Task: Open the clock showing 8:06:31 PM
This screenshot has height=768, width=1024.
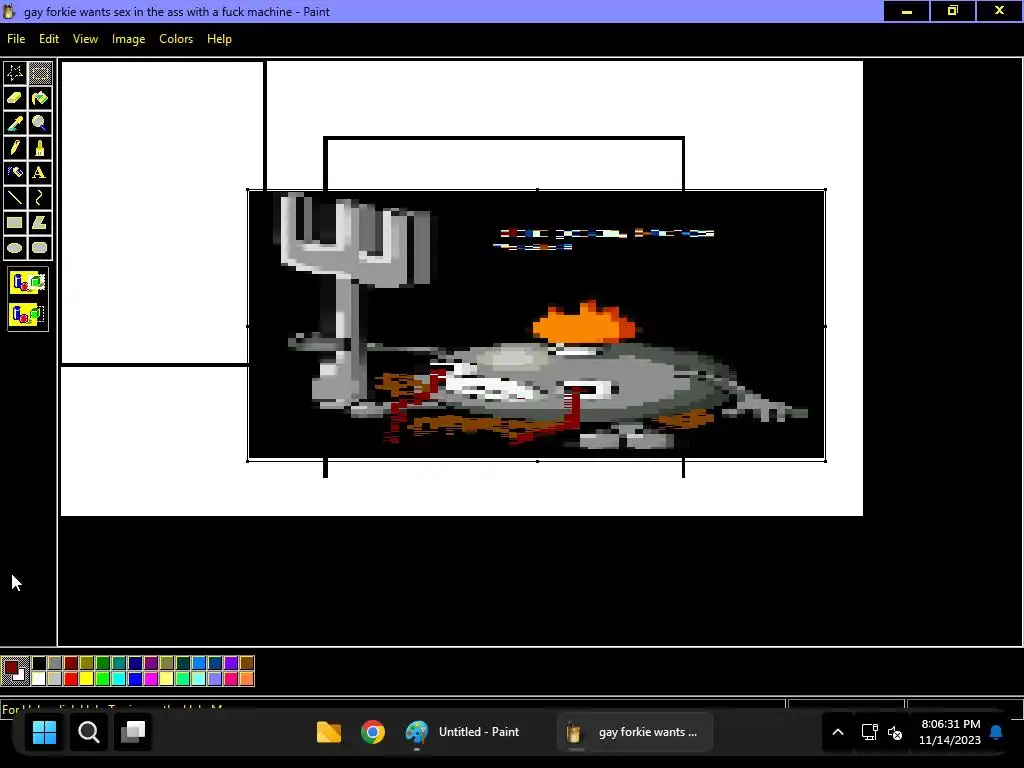Action: pos(950,732)
